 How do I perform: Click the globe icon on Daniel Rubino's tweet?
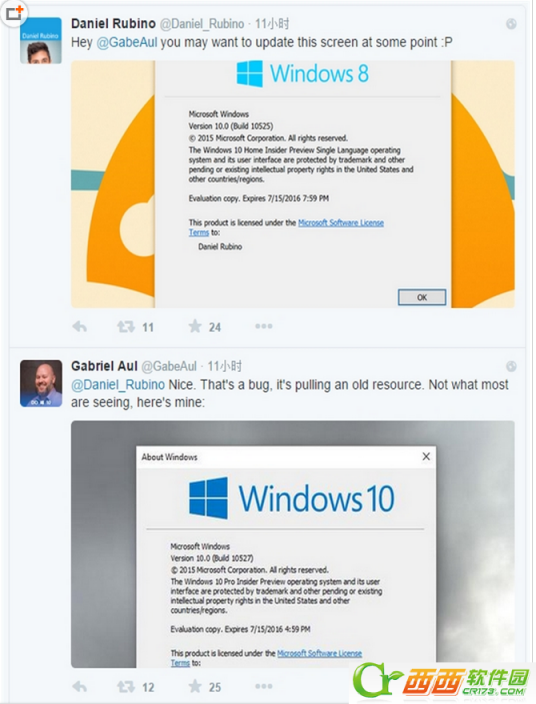pos(511,24)
